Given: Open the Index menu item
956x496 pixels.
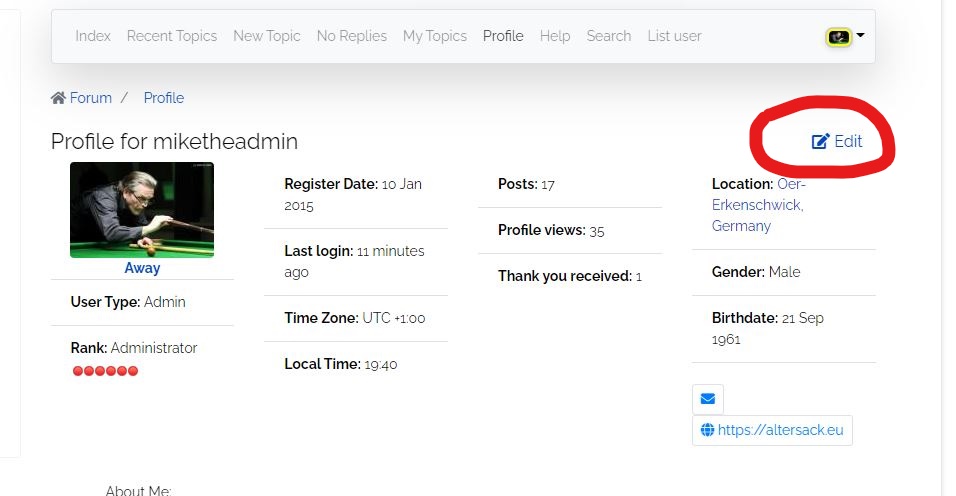Looking at the screenshot, I should [x=93, y=36].
